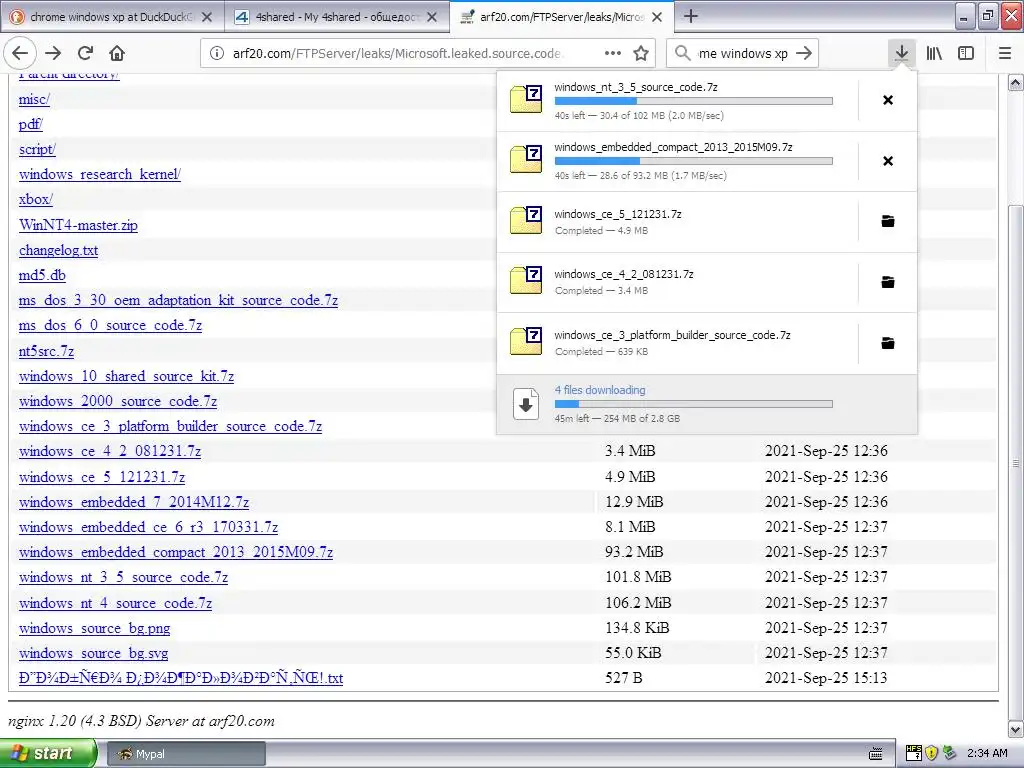Open the xbox/ directory link
The image size is (1024, 768).
pos(36,199)
